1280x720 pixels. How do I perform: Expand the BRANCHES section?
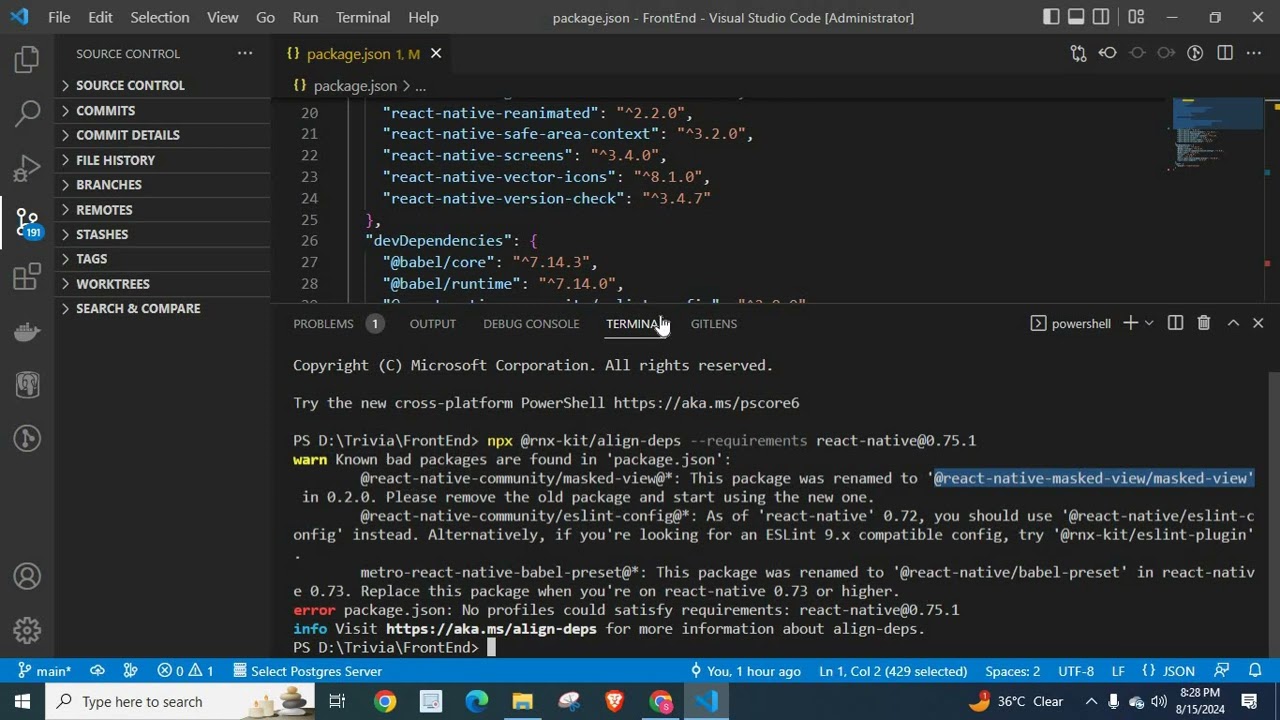(x=162, y=184)
